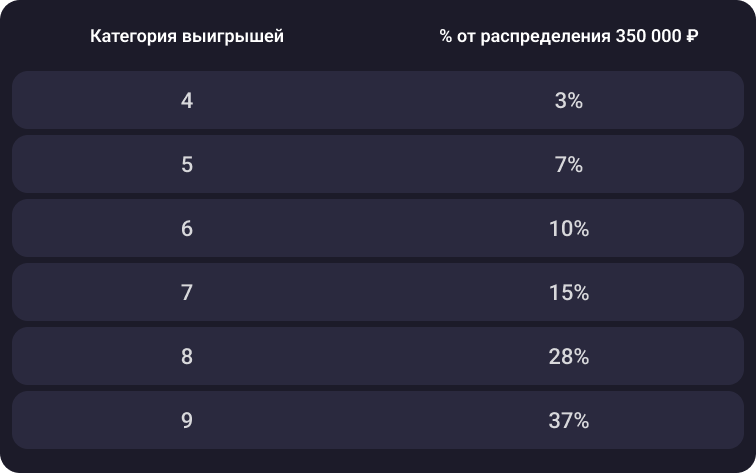The height and width of the screenshot is (473, 756).
Task: Click the leading "%" sign in the header
Action: pos(446,37)
